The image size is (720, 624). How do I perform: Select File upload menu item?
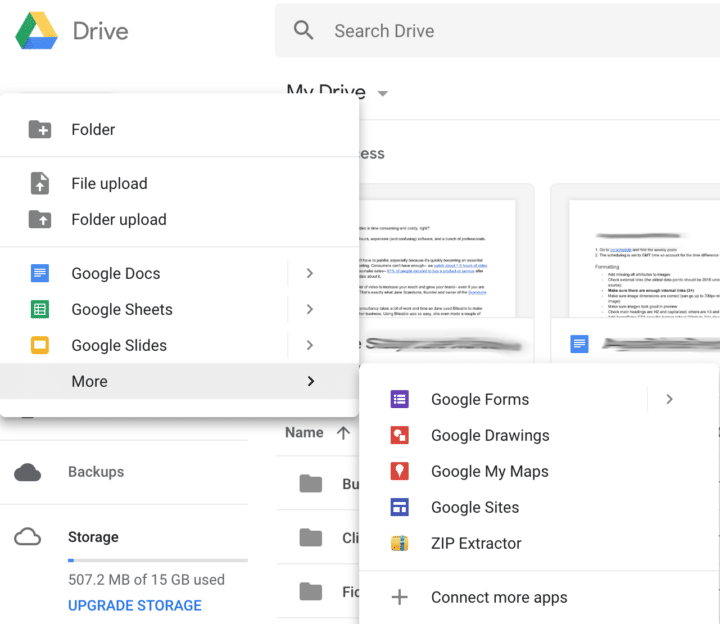tap(179, 184)
